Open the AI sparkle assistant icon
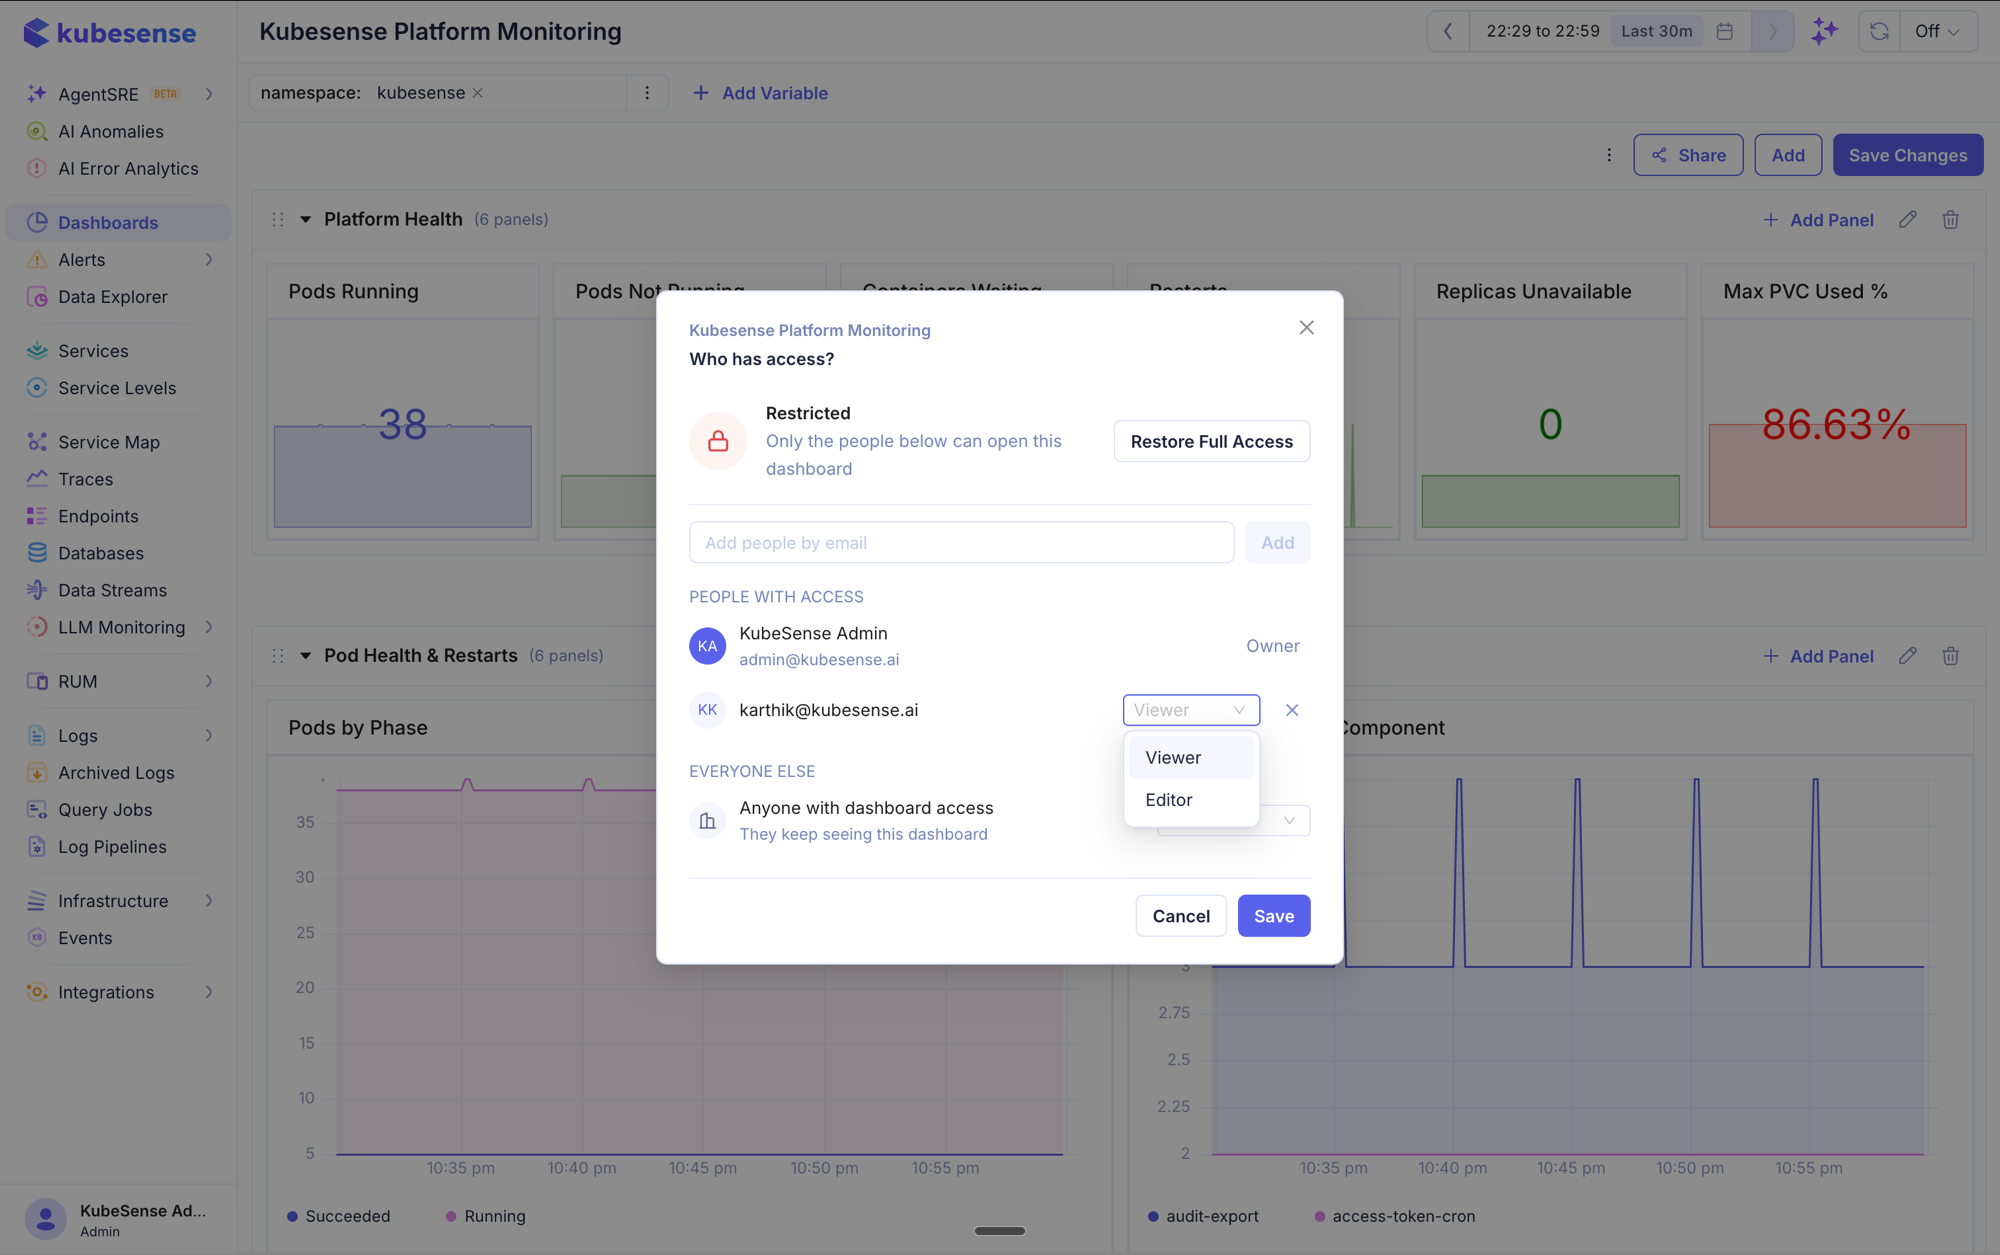The height and width of the screenshot is (1255, 2000). point(1824,31)
